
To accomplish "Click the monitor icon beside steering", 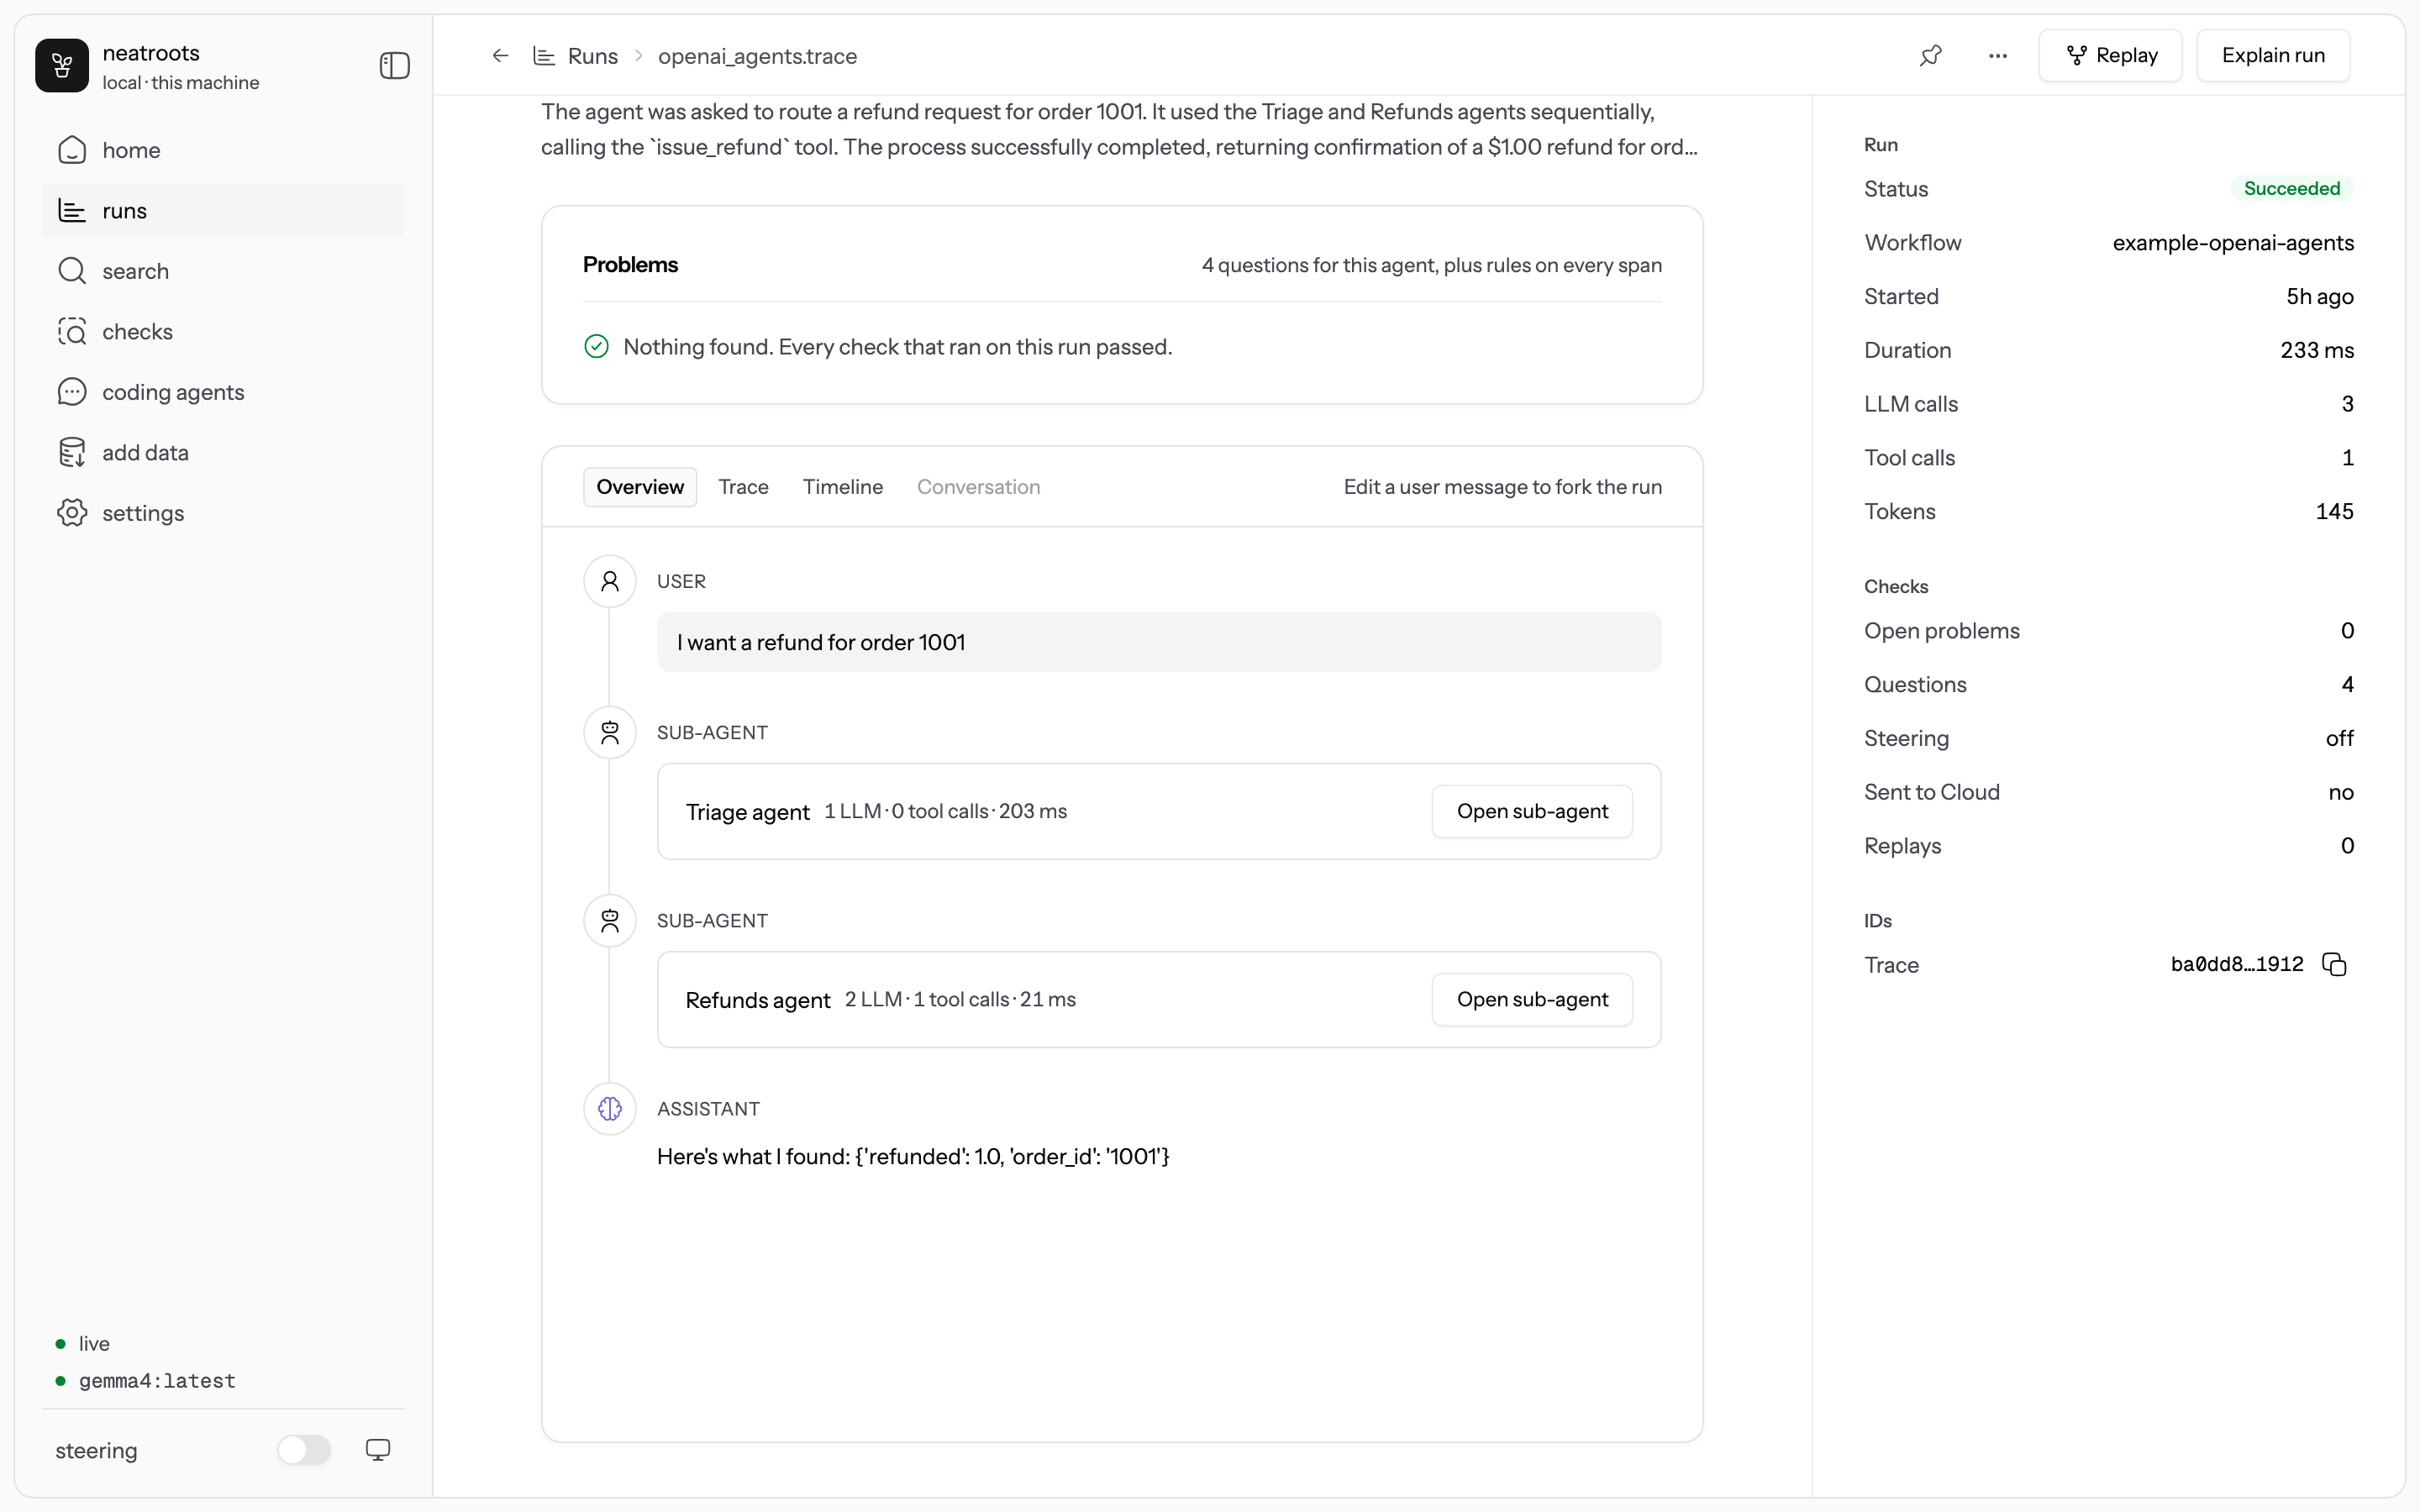I will 378,1450.
